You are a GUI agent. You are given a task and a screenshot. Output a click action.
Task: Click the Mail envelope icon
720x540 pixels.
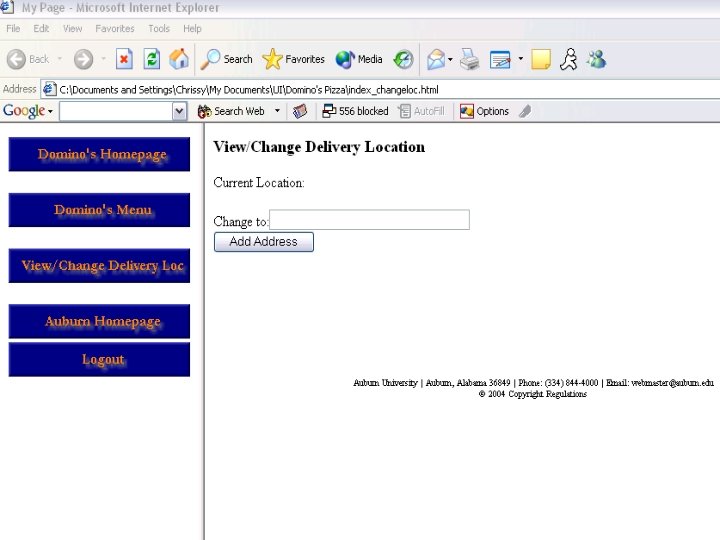(x=436, y=59)
